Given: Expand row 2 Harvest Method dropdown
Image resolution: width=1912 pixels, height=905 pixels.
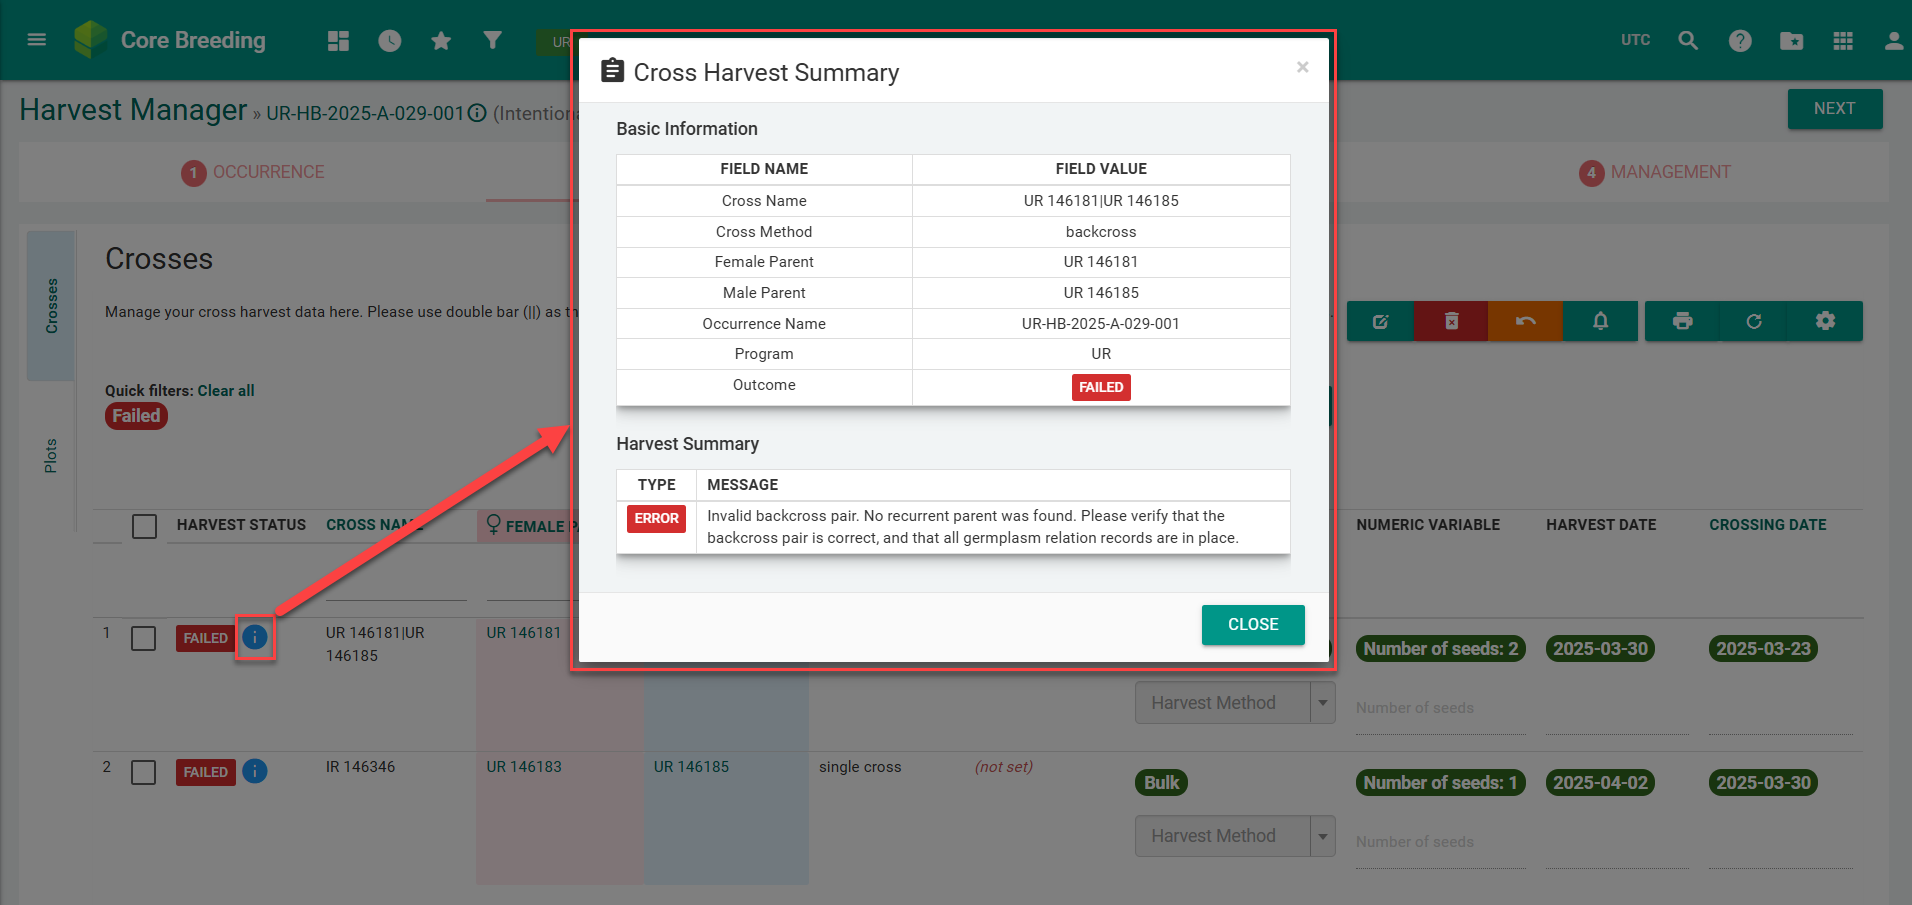Looking at the screenshot, I should click(x=1322, y=836).
